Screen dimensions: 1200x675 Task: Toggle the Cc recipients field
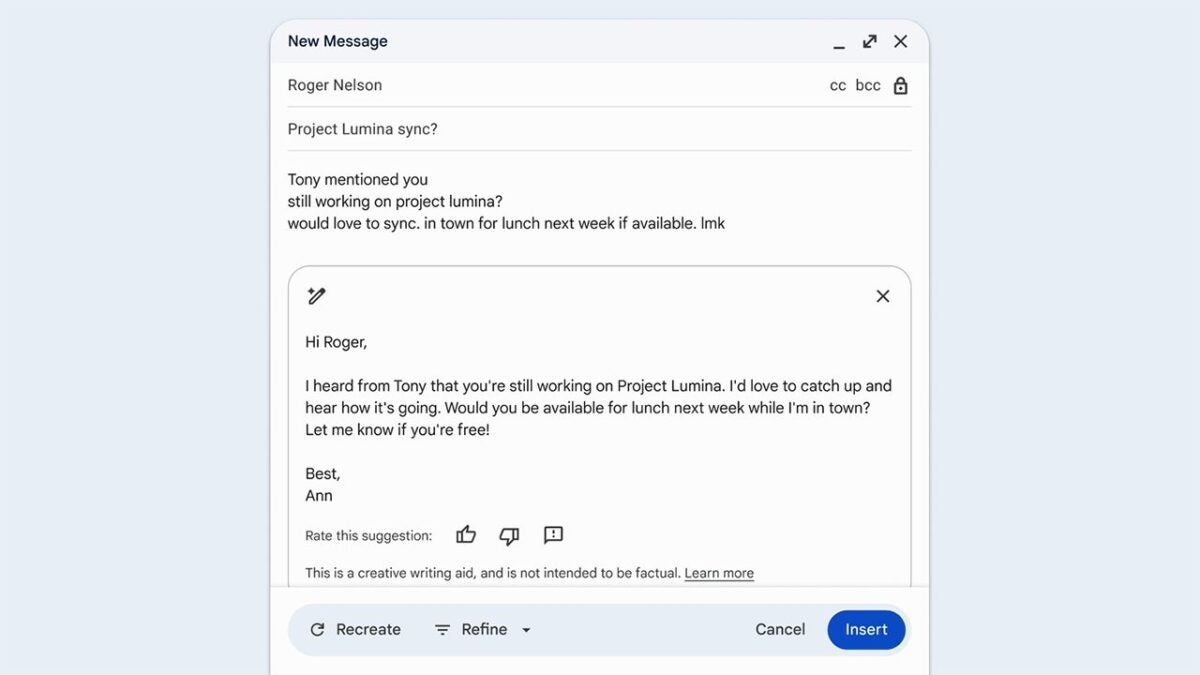tap(837, 85)
